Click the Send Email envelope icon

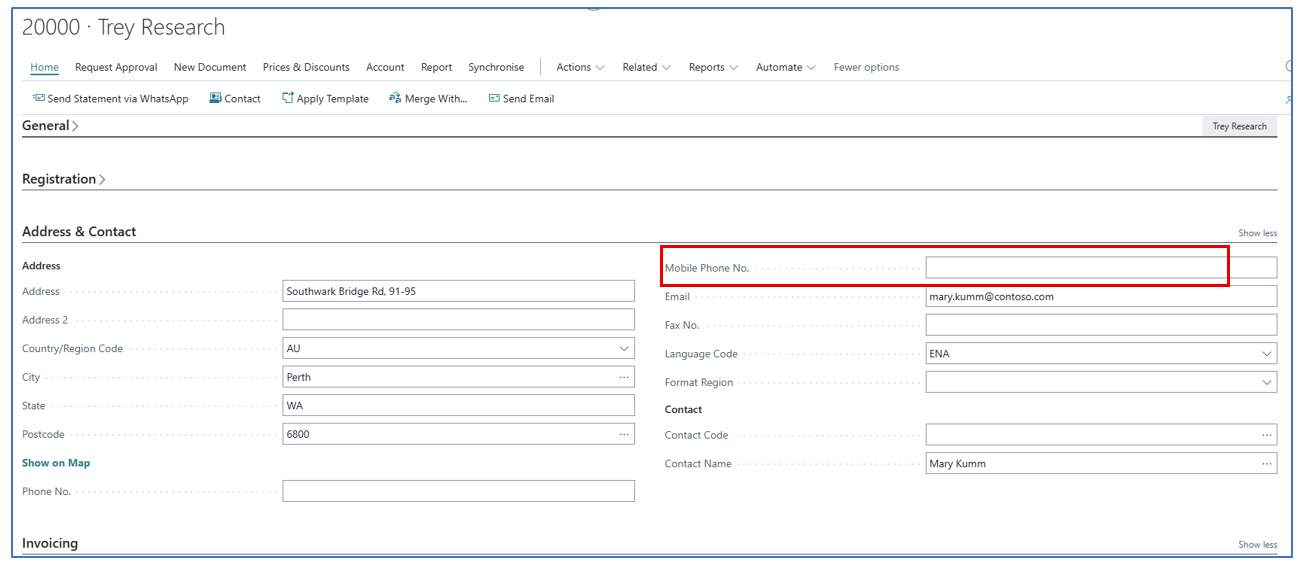[494, 98]
